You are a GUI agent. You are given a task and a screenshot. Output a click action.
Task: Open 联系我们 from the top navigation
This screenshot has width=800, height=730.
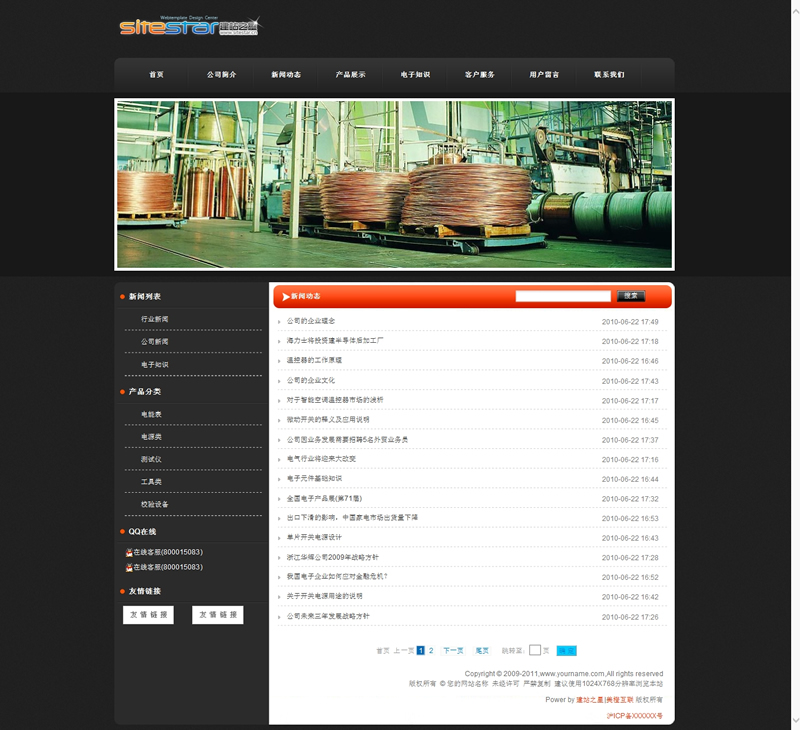(608, 75)
